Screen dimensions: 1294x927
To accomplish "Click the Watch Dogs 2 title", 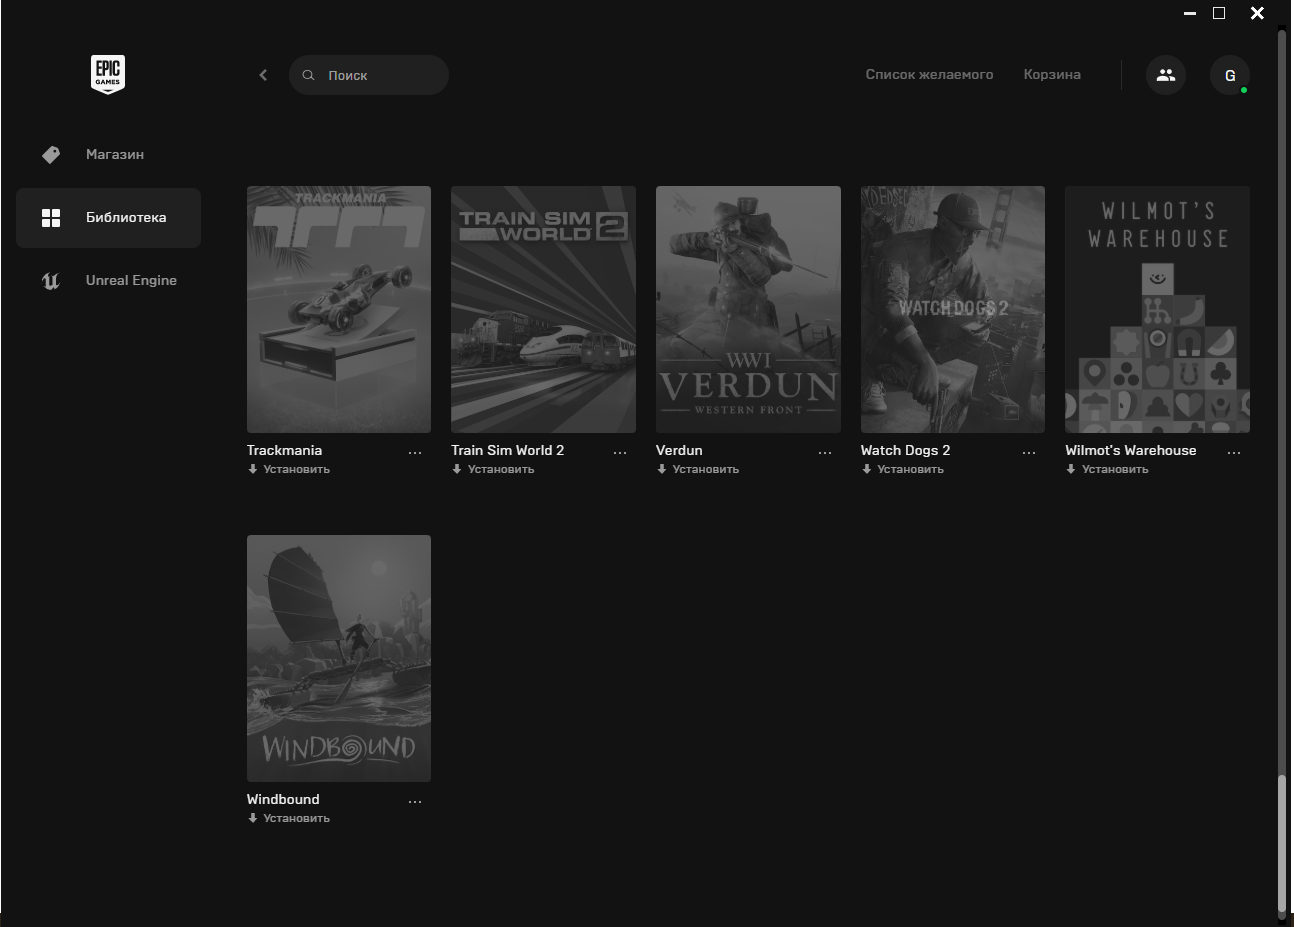I will click(905, 450).
